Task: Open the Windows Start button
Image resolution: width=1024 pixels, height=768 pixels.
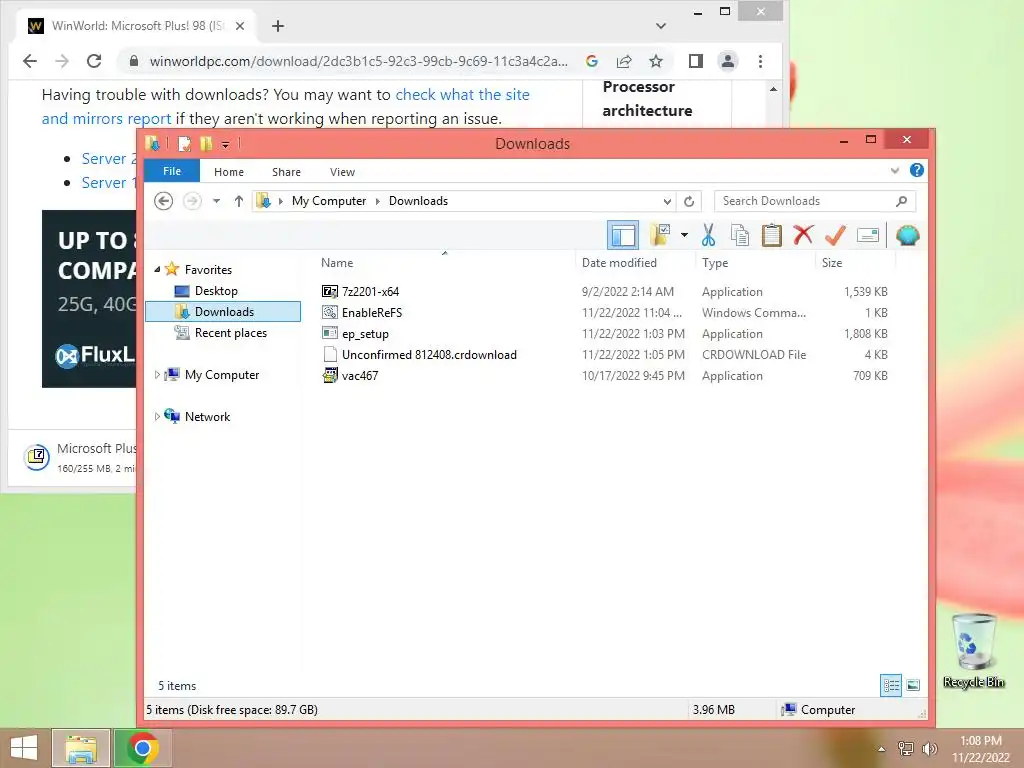Action: 24,748
